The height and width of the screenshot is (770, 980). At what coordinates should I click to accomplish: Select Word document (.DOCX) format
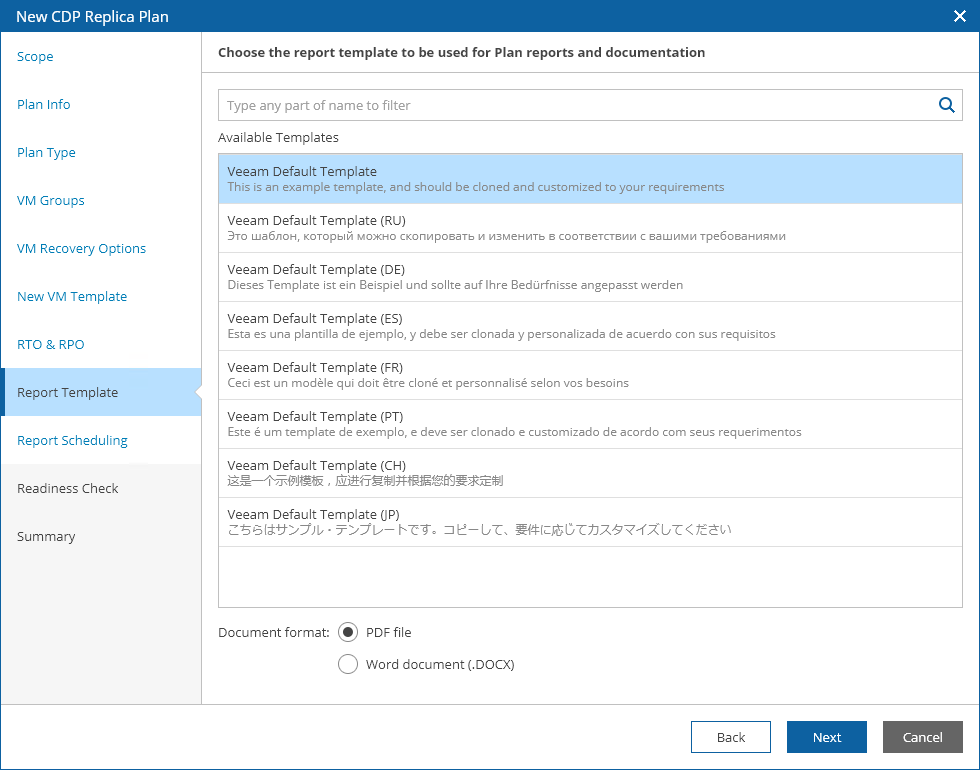[348, 664]
